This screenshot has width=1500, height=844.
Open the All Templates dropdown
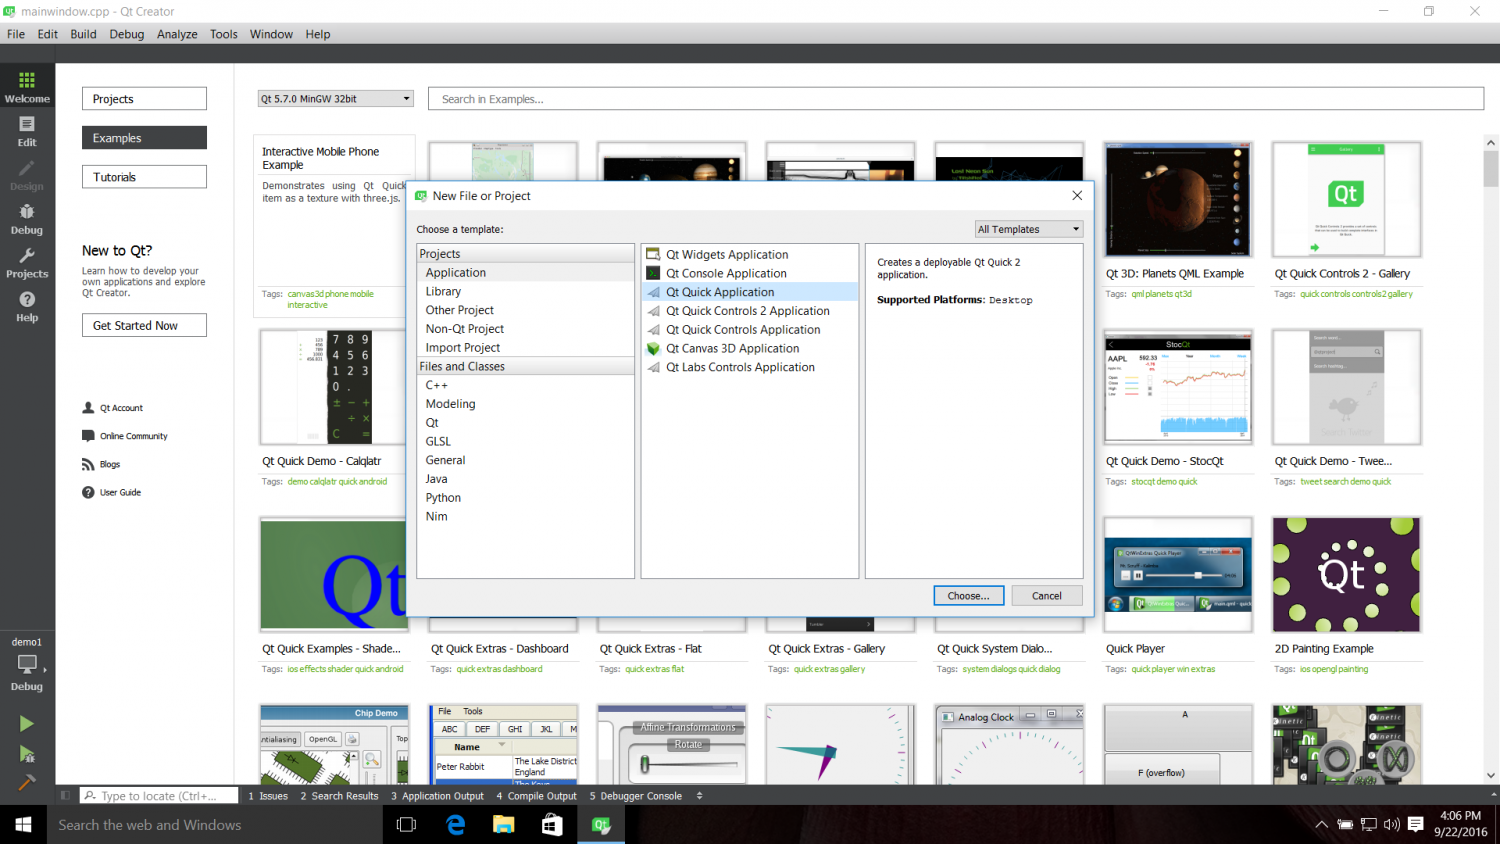pos(1028,229)
